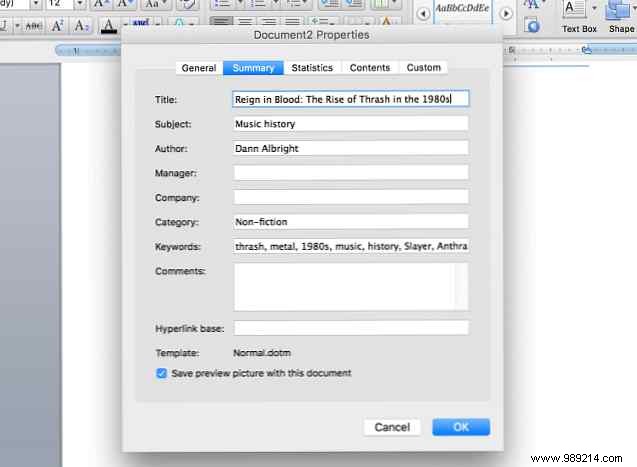The height and width of the screenshot is (467, 637).
Task: Open the Change Case Aa menu
Action: (x=156, y=4)
